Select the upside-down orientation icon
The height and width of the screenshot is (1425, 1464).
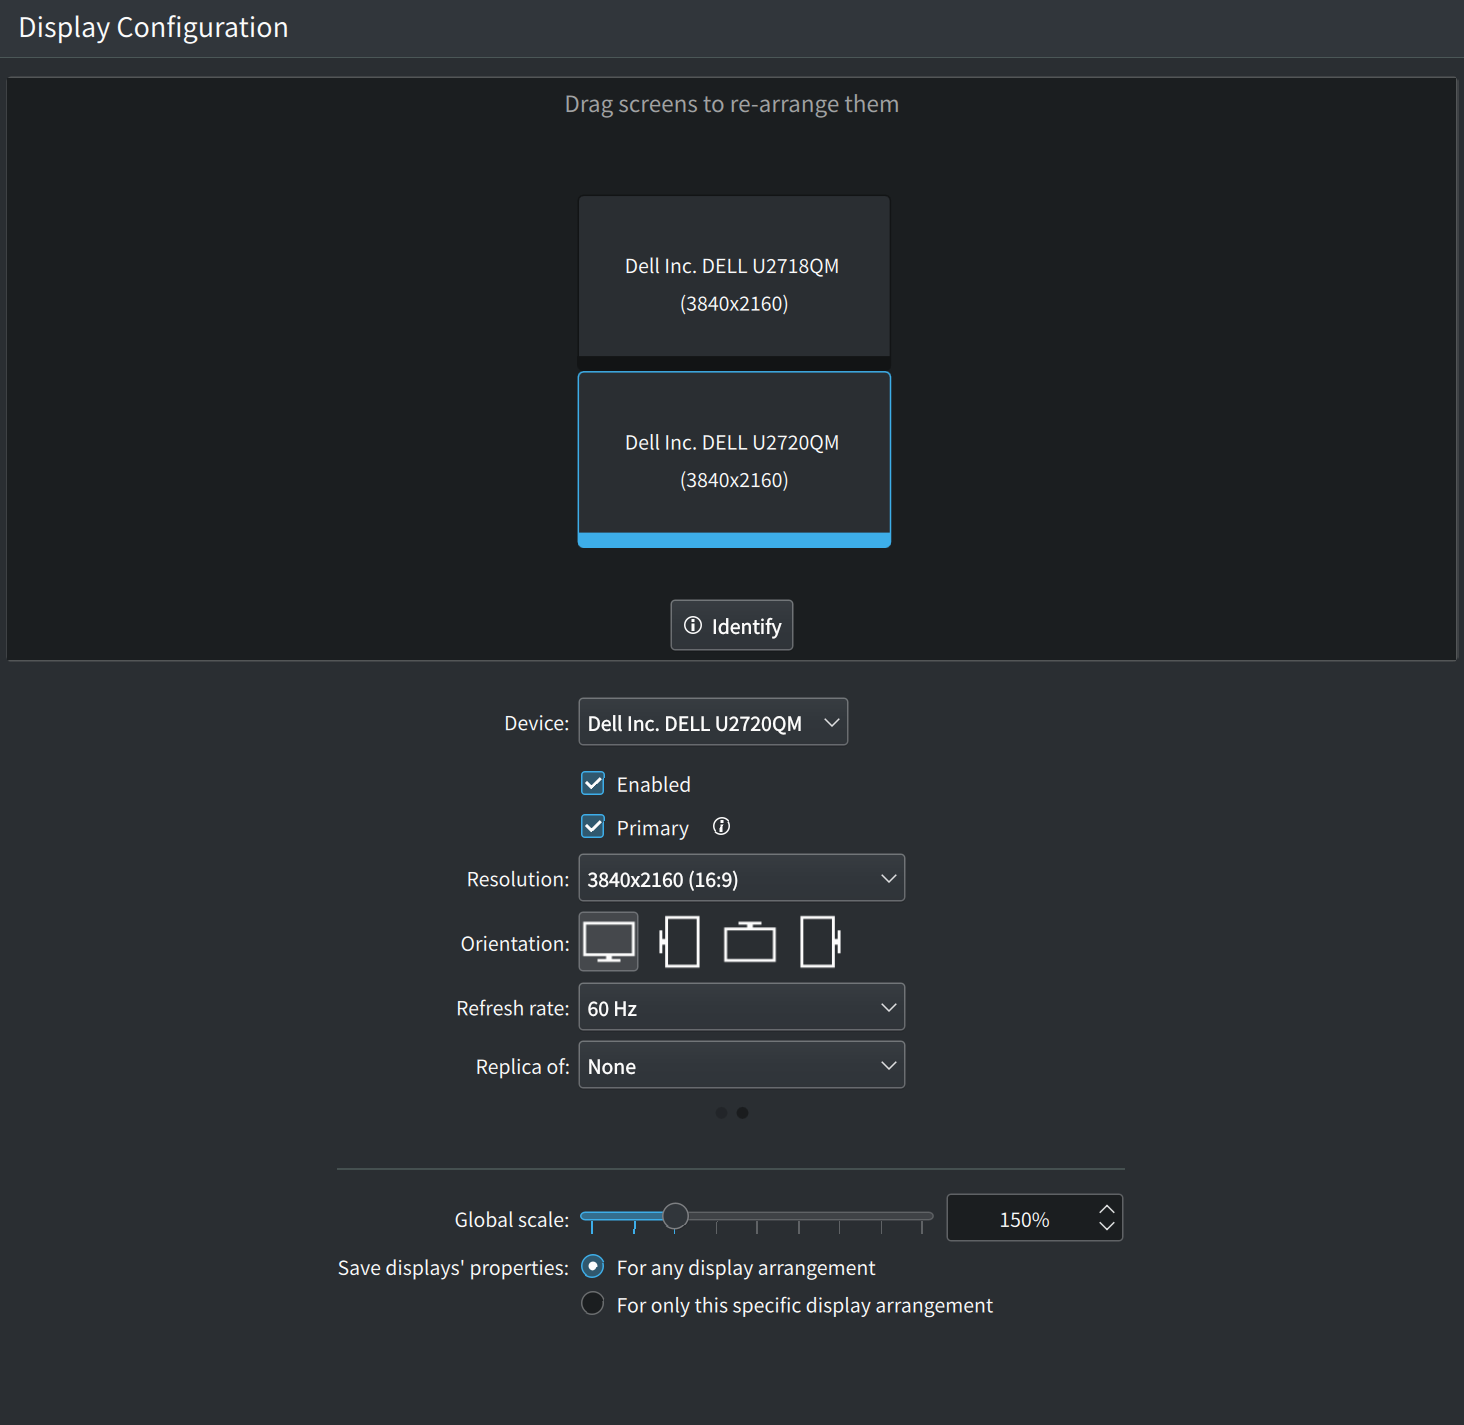[x=750, y=942]
